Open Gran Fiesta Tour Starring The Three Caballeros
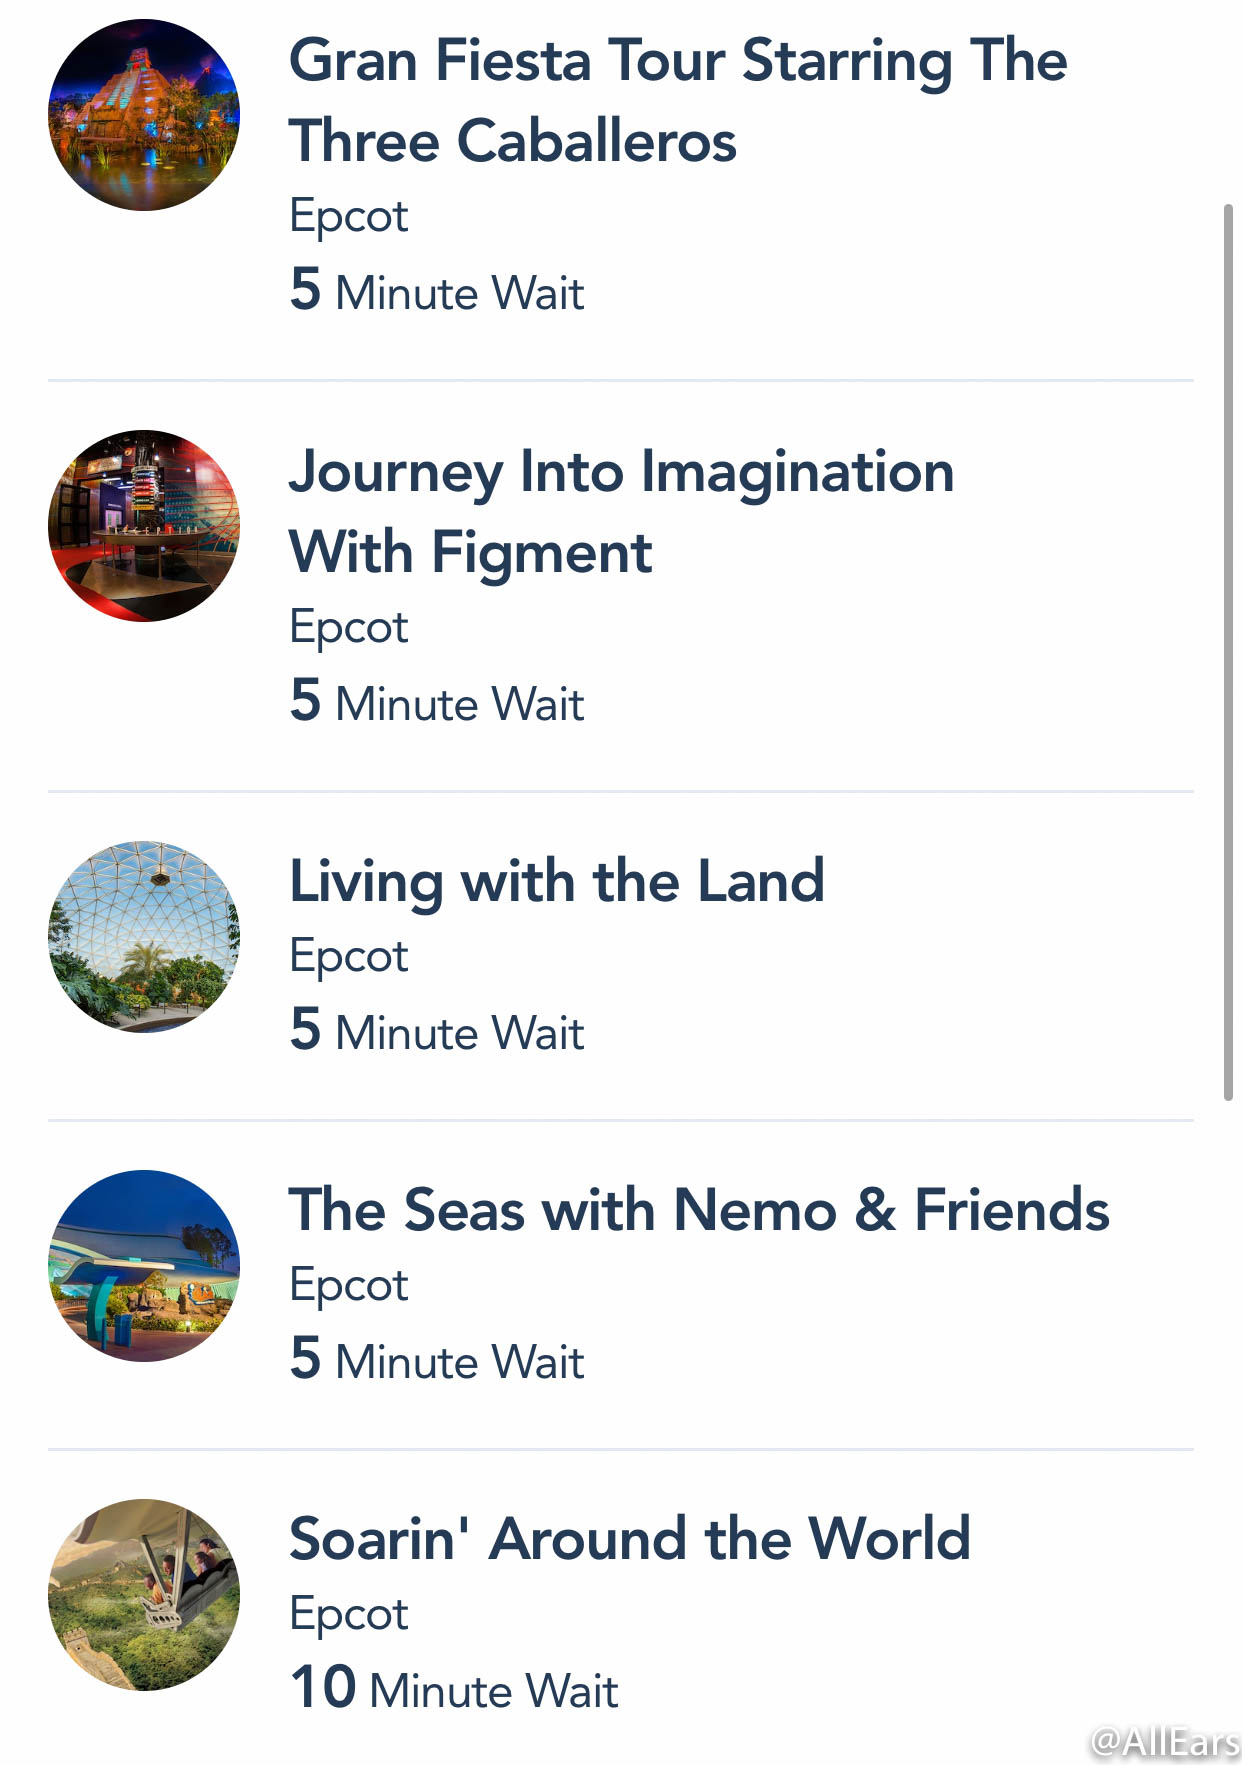 pos(678,100)
